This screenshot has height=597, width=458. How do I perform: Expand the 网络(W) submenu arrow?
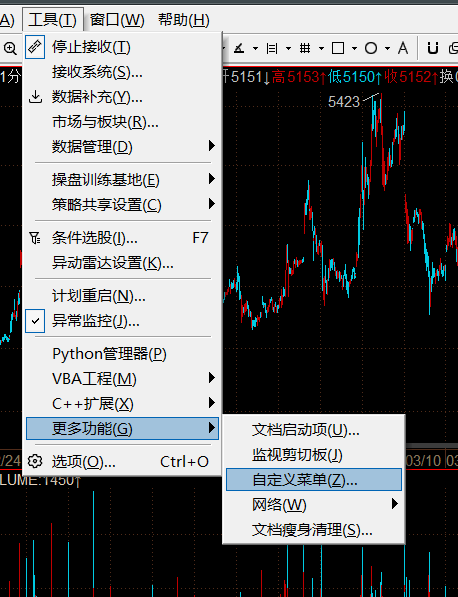(x=395, y=504)
